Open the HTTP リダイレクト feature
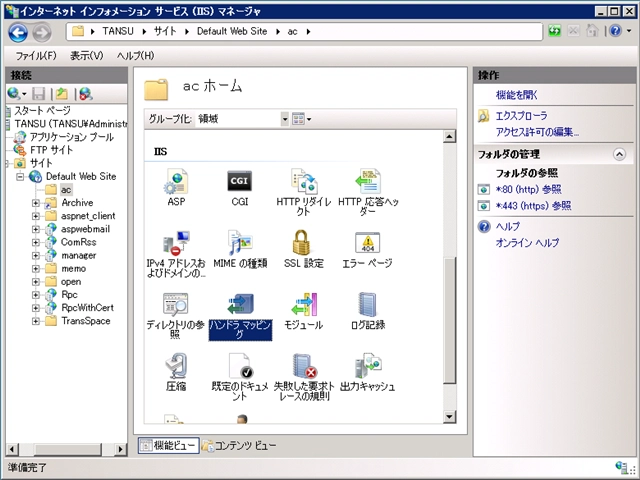This screenshot has width=640, height=480. pyautogui.click(x=303, y=182)
